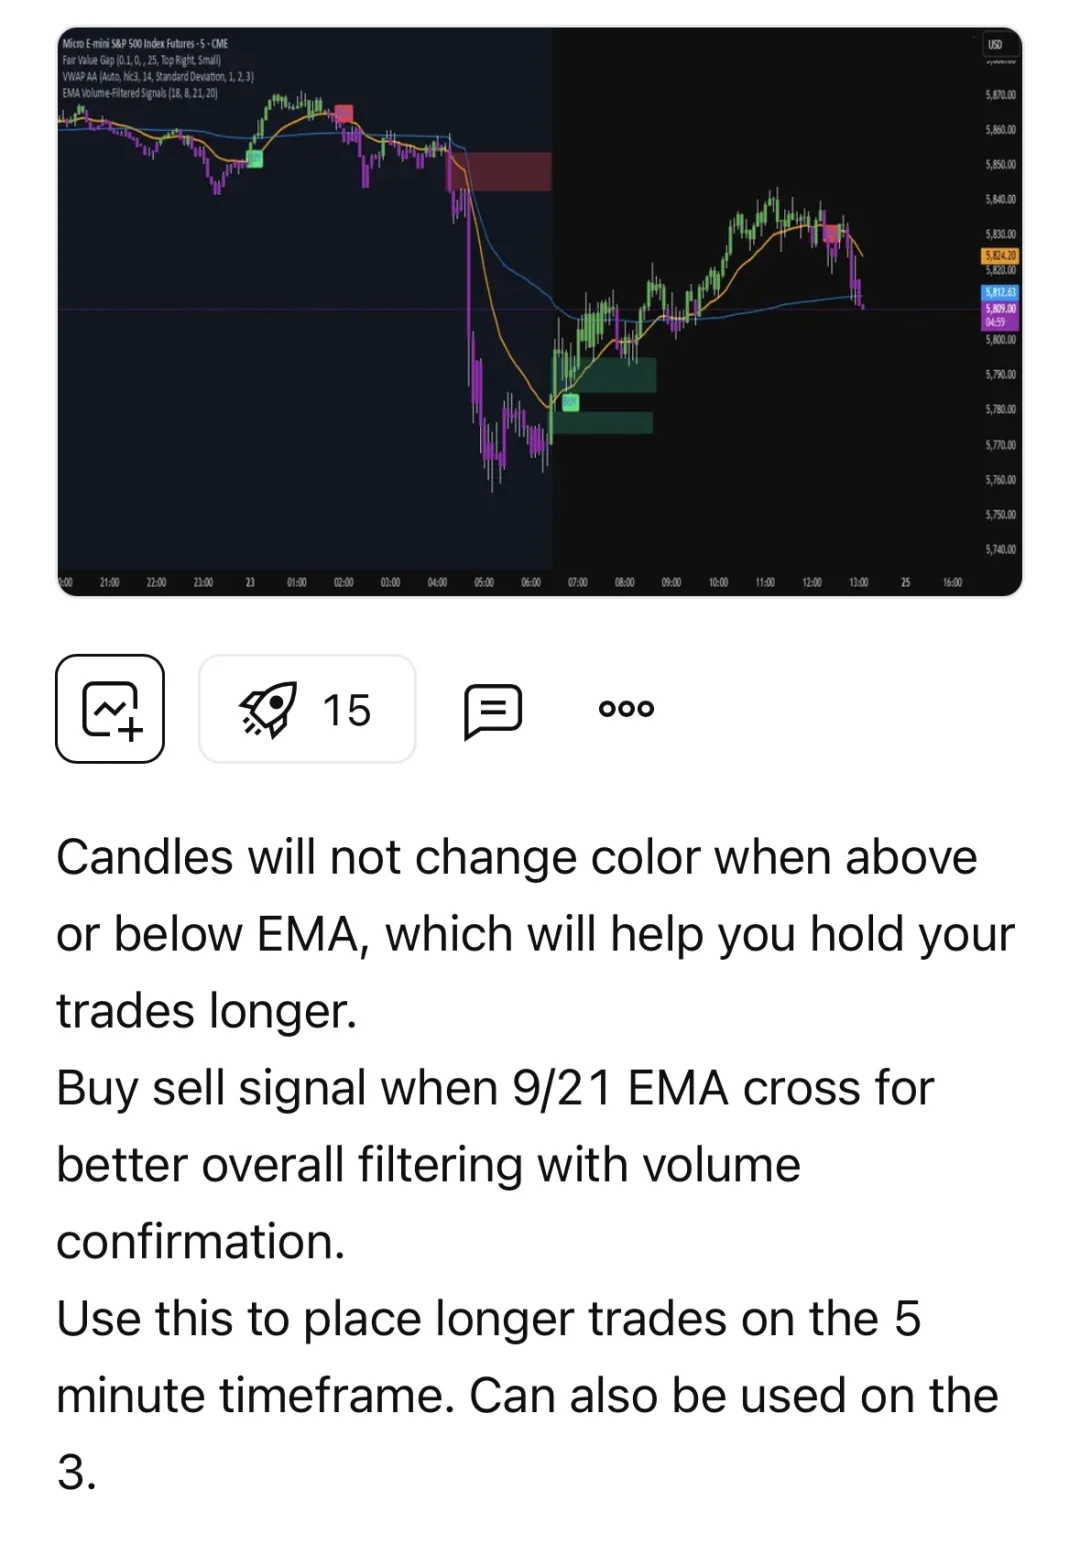
Task: Click the purple 5,809.00 current price label
Action: 1000,309
